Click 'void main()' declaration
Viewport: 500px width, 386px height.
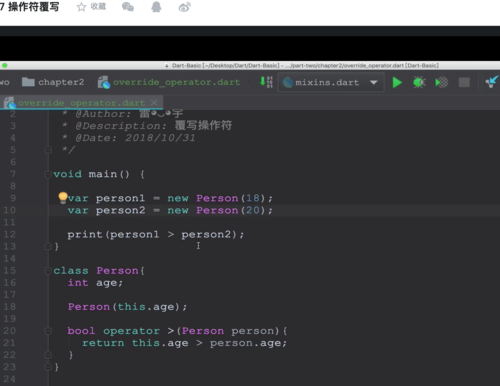tap(91, 174)
